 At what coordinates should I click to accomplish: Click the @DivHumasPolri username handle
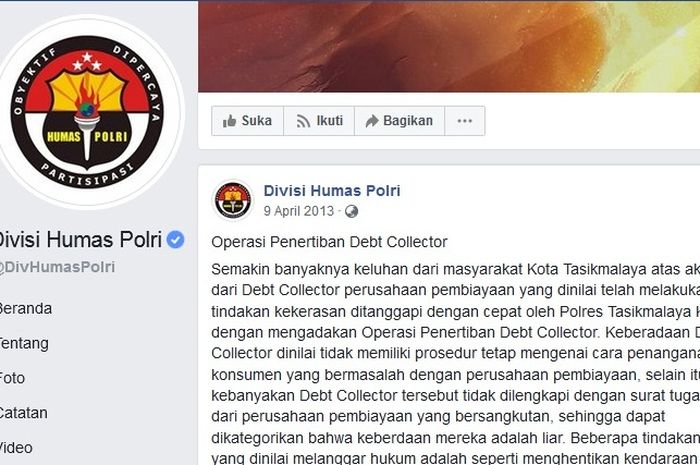(x=57, y=267)
